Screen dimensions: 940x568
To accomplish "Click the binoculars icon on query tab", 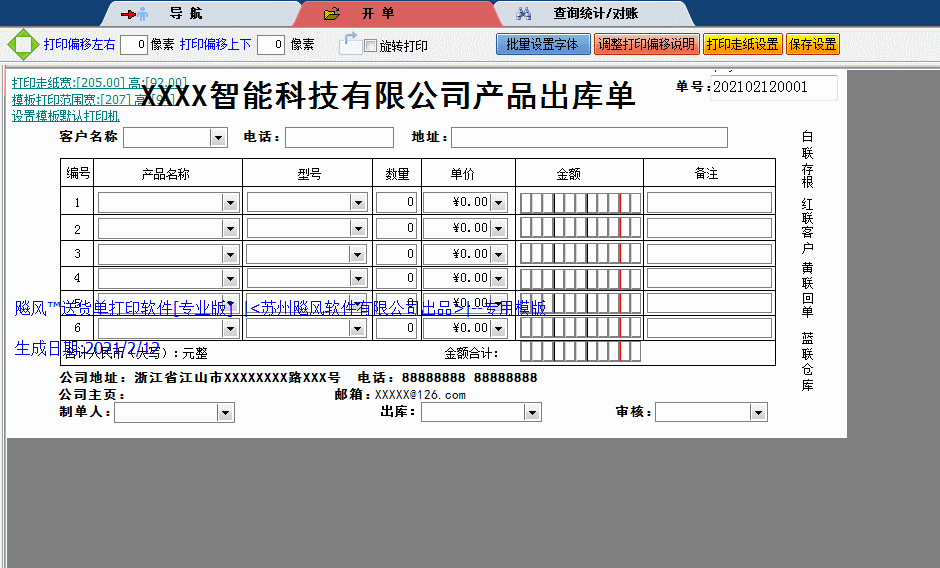I will click(x=523, y=13).
